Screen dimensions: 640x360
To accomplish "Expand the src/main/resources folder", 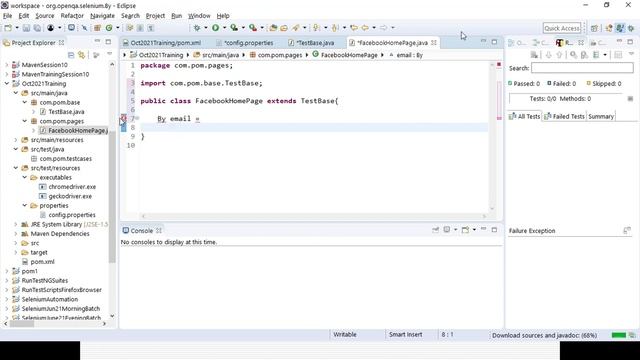I will [x=16, y=140].
